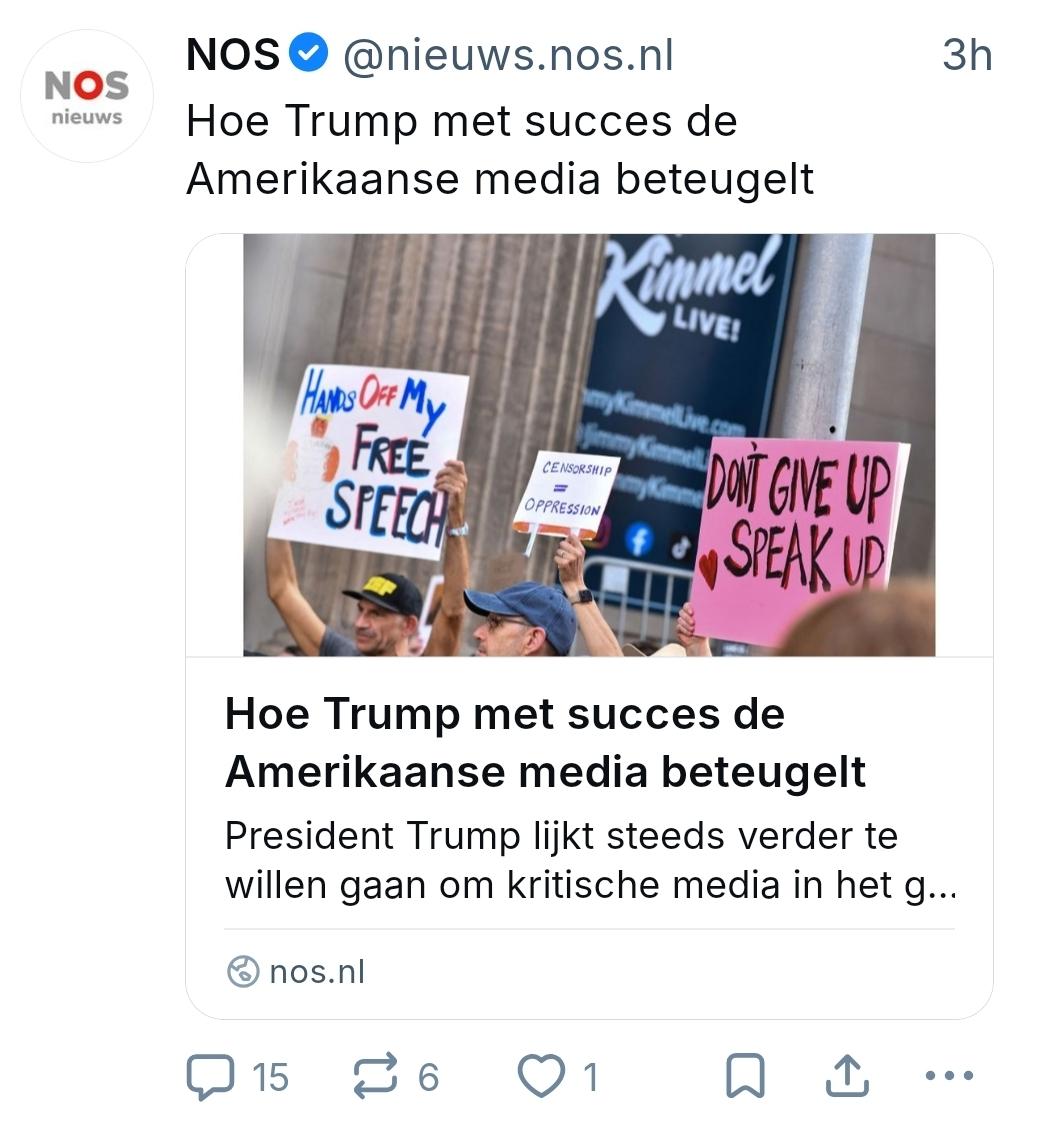Click the link card description text
The height and width of the screenshot is (1135, 1042).
(590, 861)
